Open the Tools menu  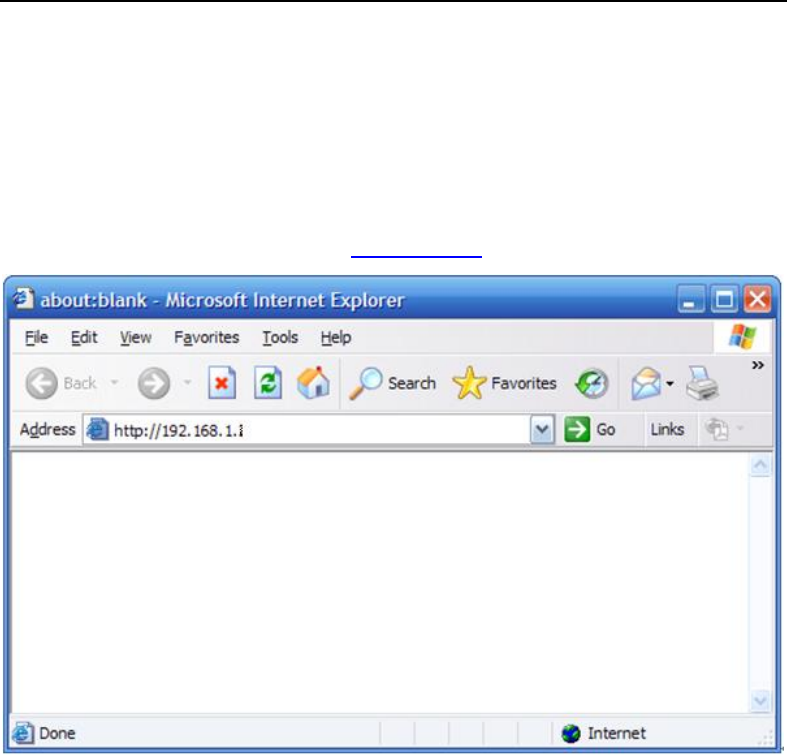pyautogui.click(x=280, y=337)
